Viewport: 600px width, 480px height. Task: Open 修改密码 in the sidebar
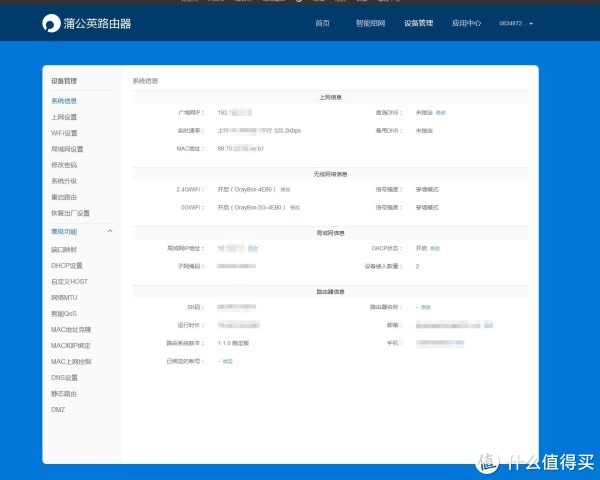pyautogui.click(x=64, y=165)
